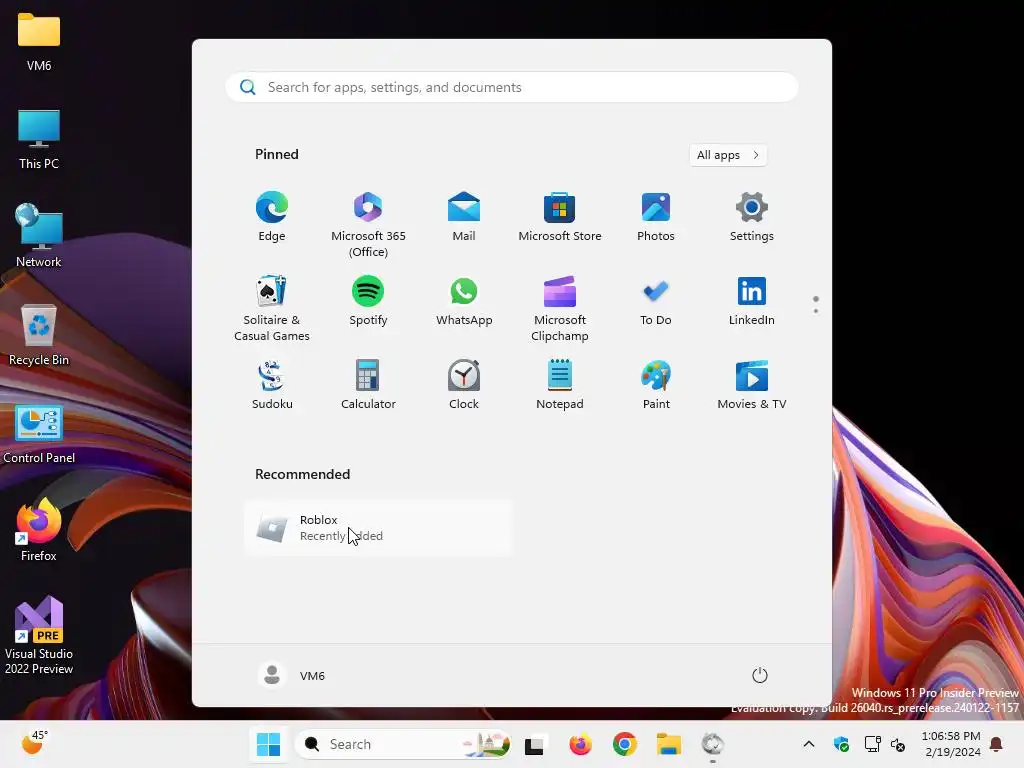
Task: Open the clock and date flyout
Action: coord(952,744)
